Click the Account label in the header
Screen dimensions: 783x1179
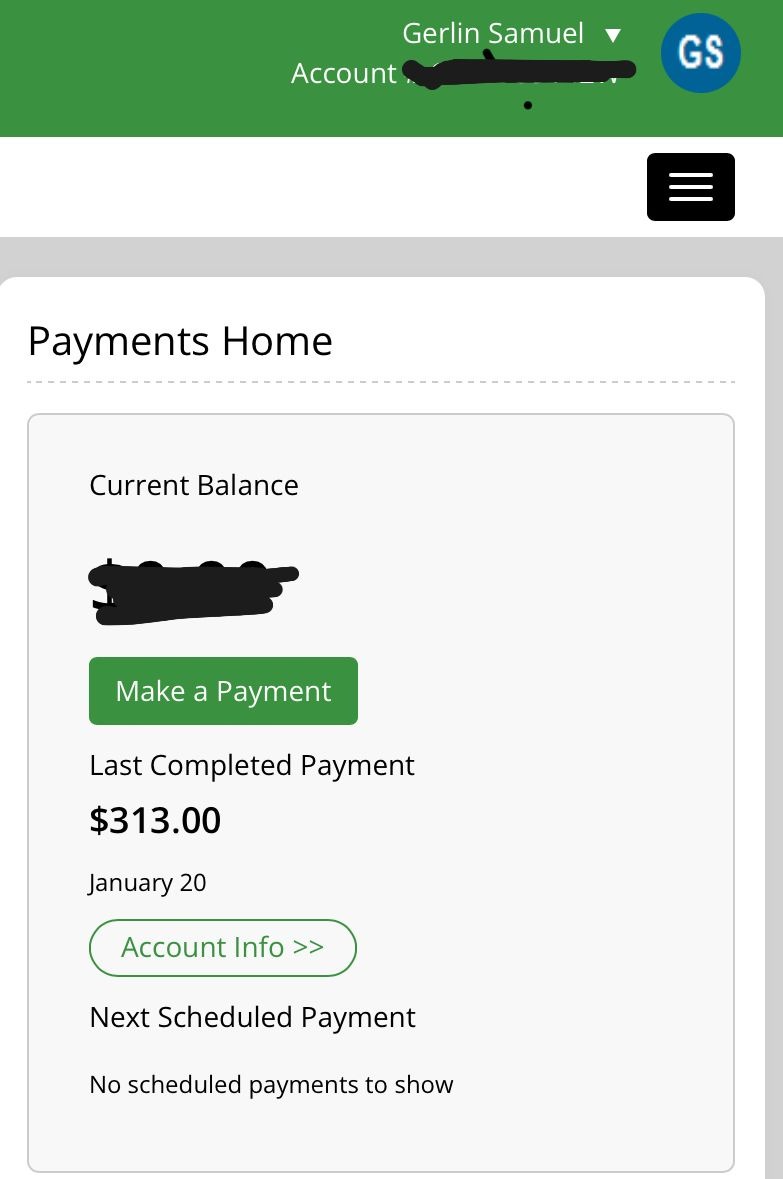coord(343,74)
